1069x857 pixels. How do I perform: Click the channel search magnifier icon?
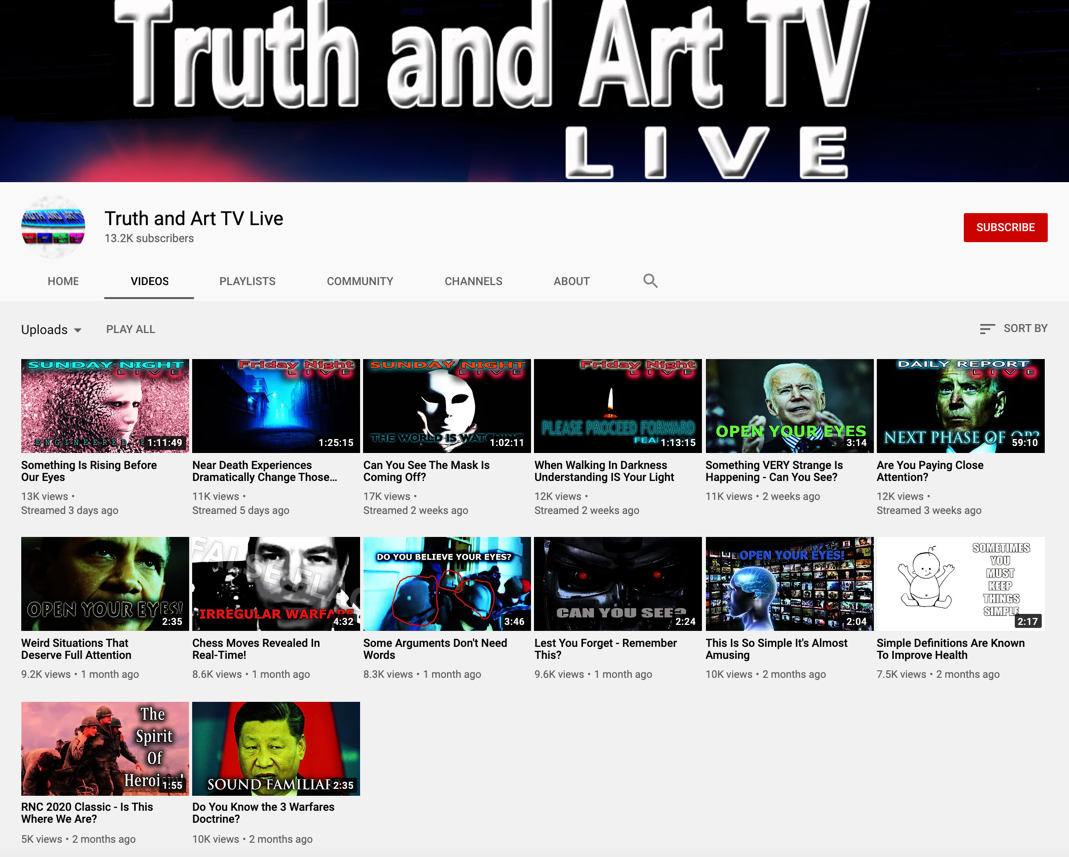pyautogui.click(x=650, y=281)
